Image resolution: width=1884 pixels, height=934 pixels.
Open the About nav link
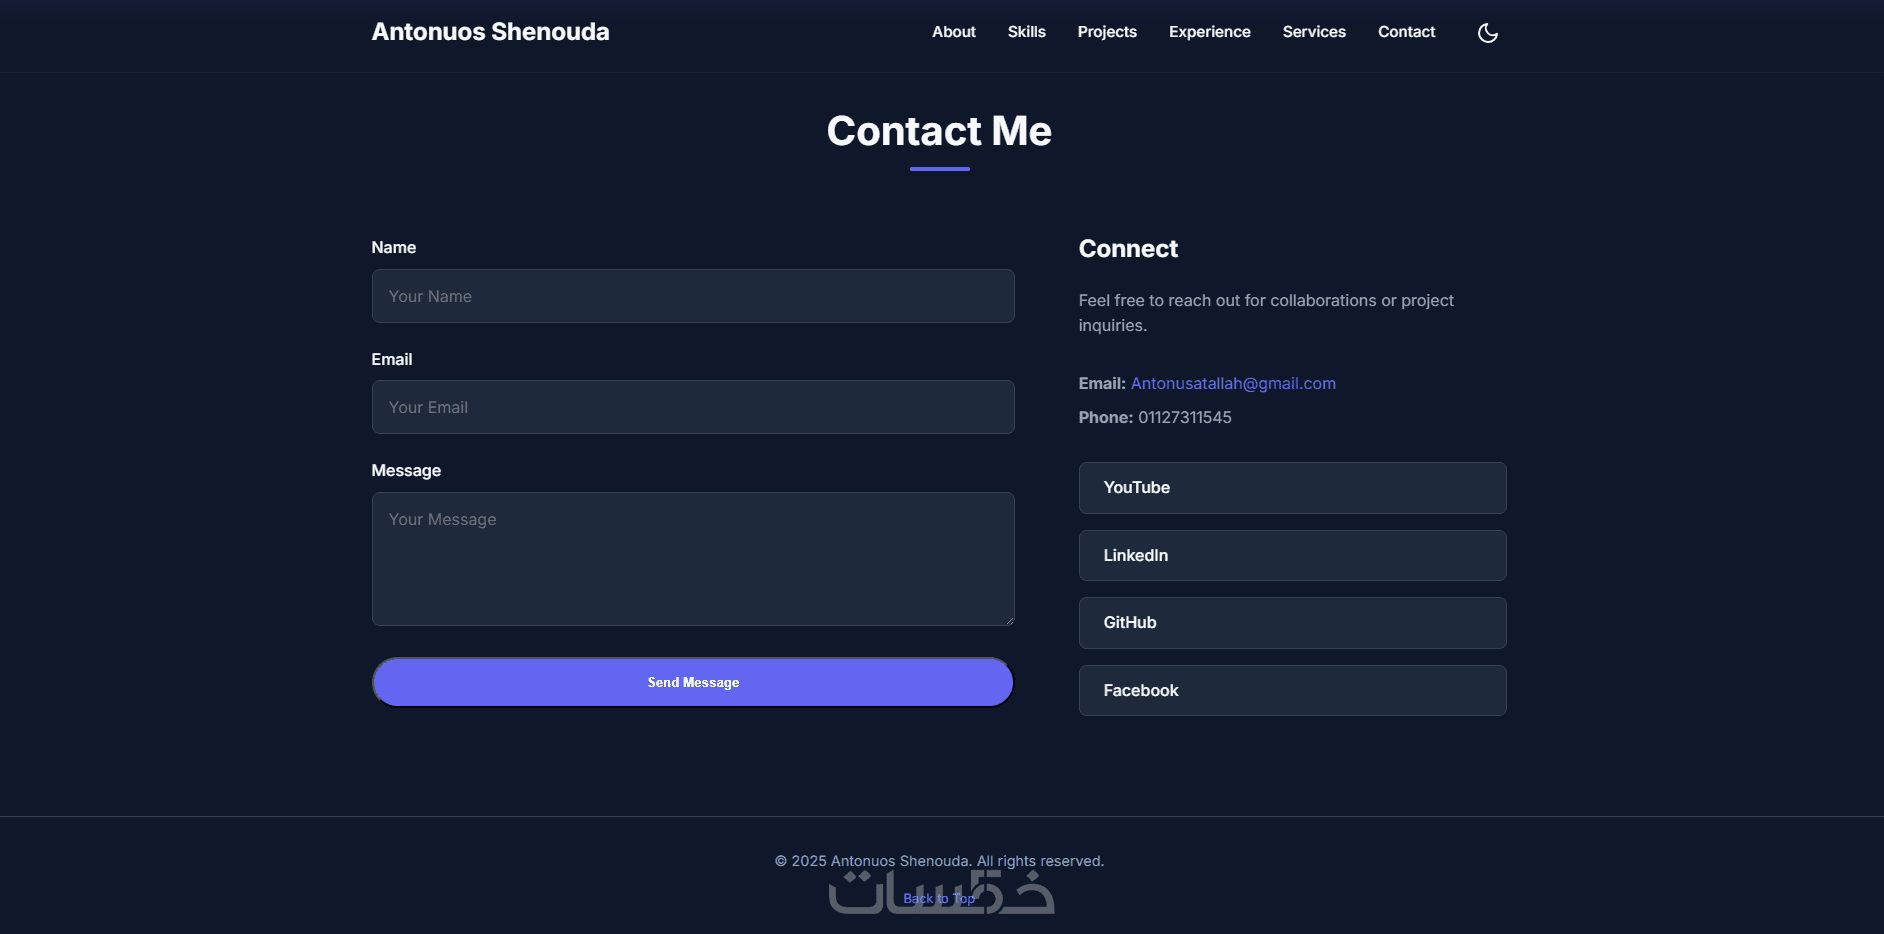tap(953, 32)
